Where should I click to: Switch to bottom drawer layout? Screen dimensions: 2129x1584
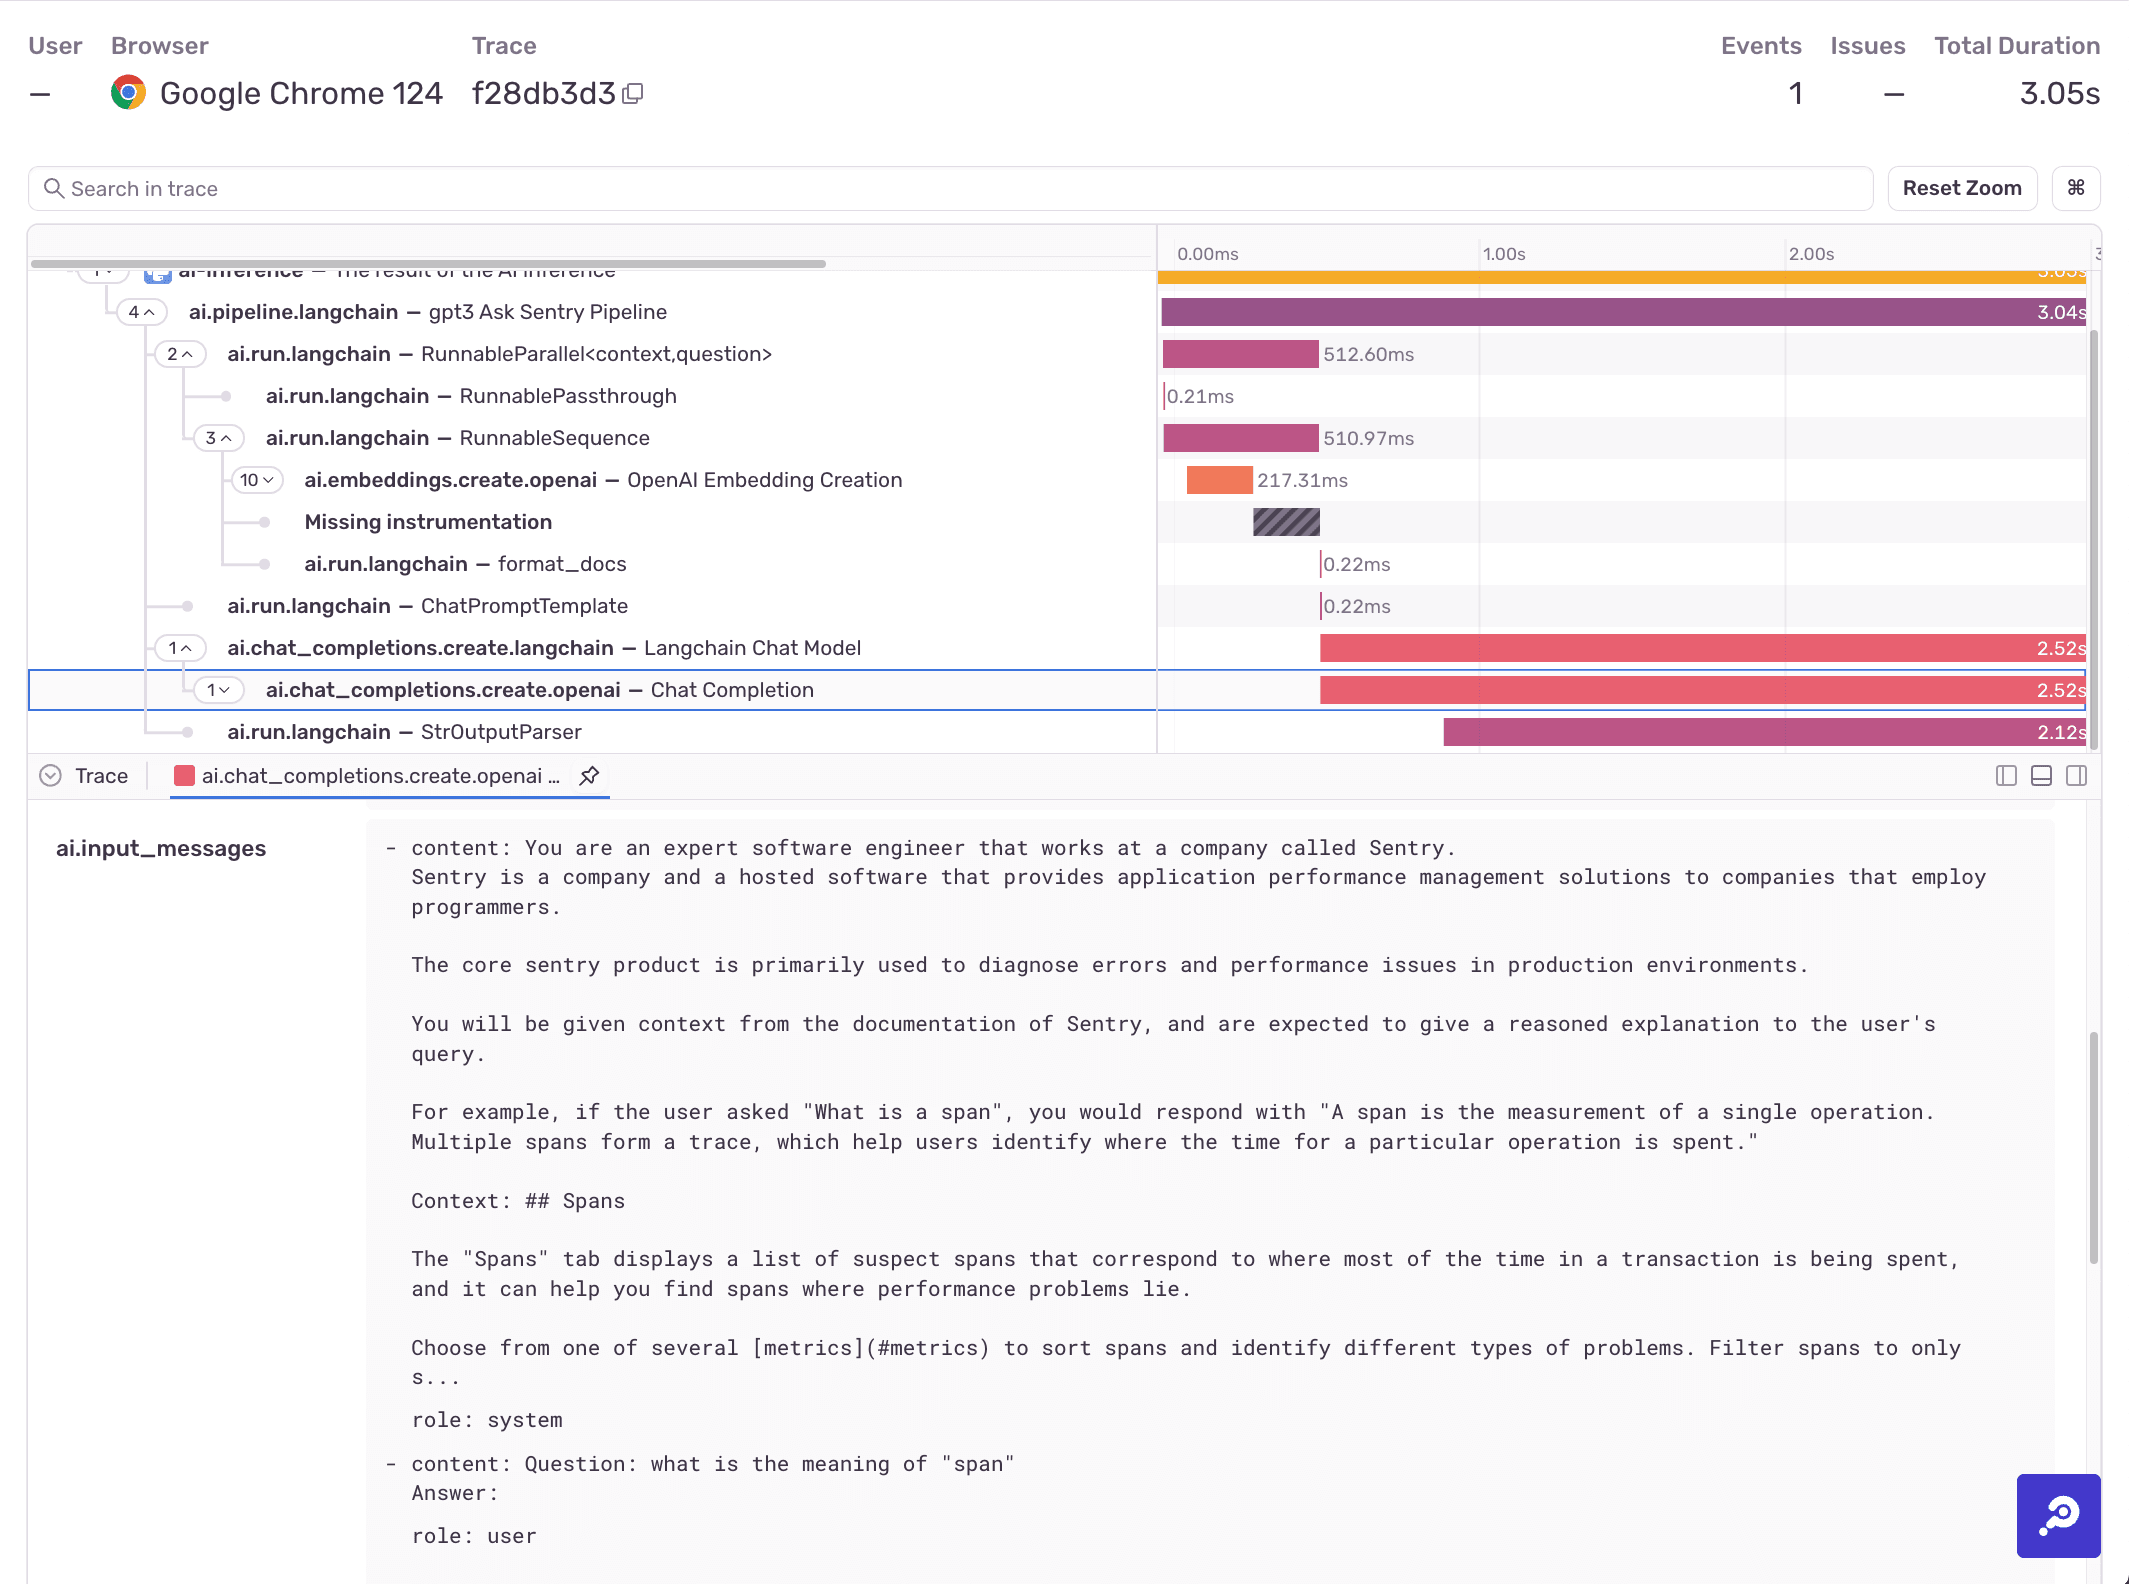click(x=2041, y=775)
